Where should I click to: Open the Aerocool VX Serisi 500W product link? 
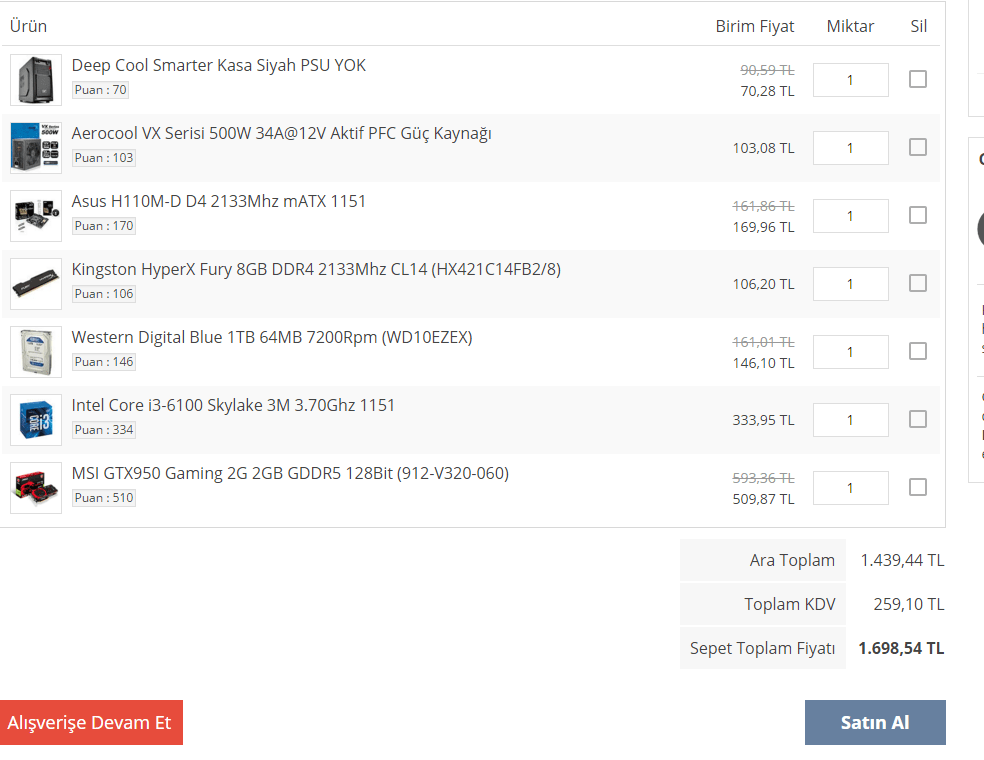point(281,134)
